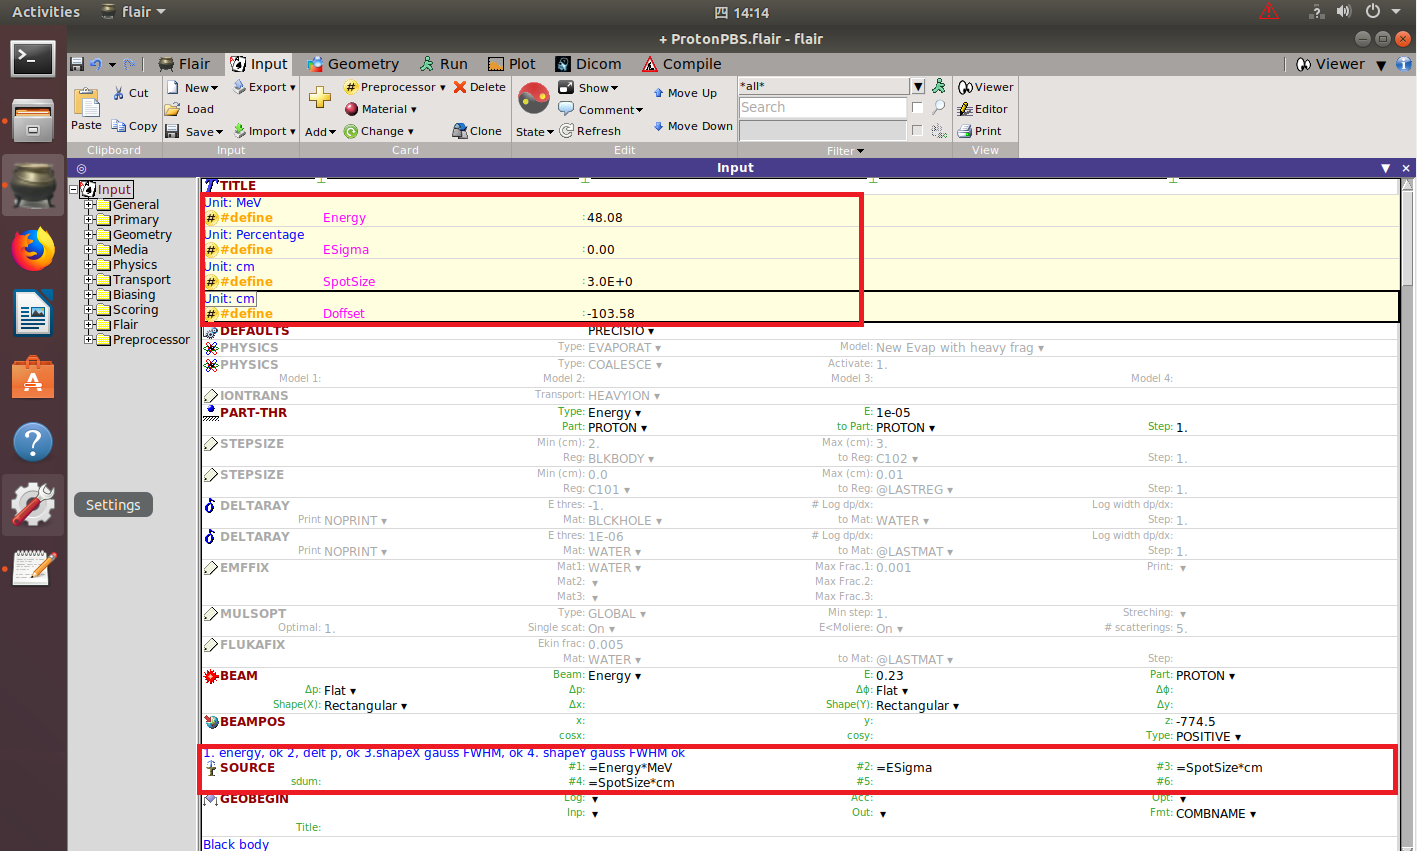Delete the selected card
Image resolution: width=1417 pixels, height=851 pixels.
pyautogui.click(x=480, y=87)
